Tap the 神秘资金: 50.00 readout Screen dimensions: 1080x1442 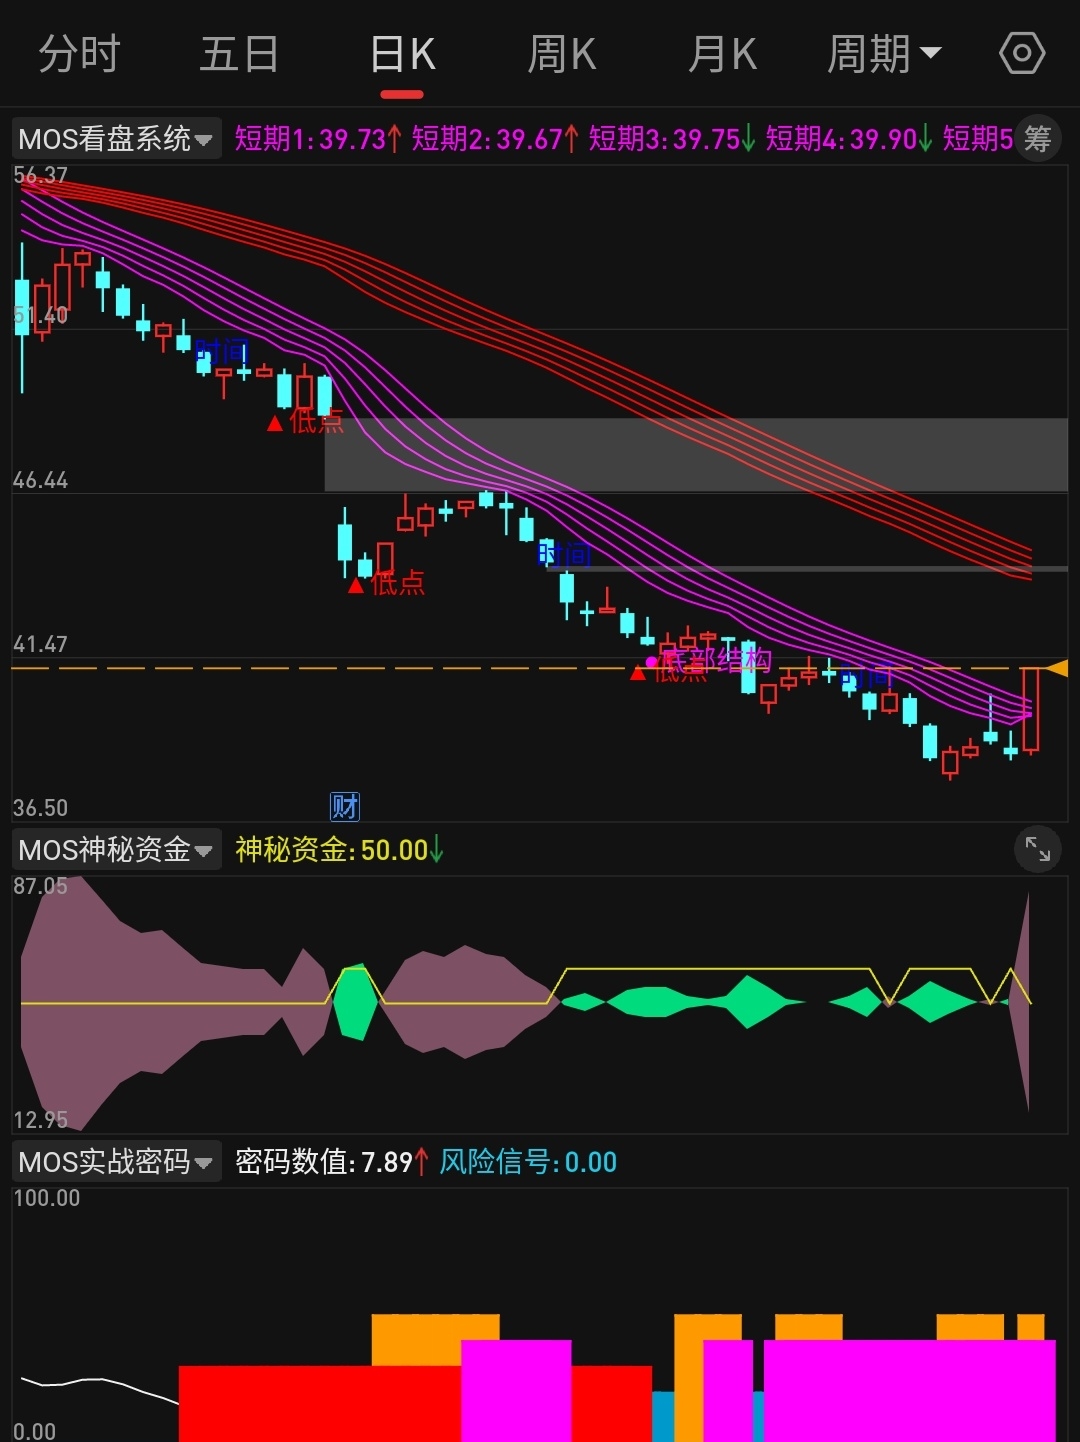[339, 850]
